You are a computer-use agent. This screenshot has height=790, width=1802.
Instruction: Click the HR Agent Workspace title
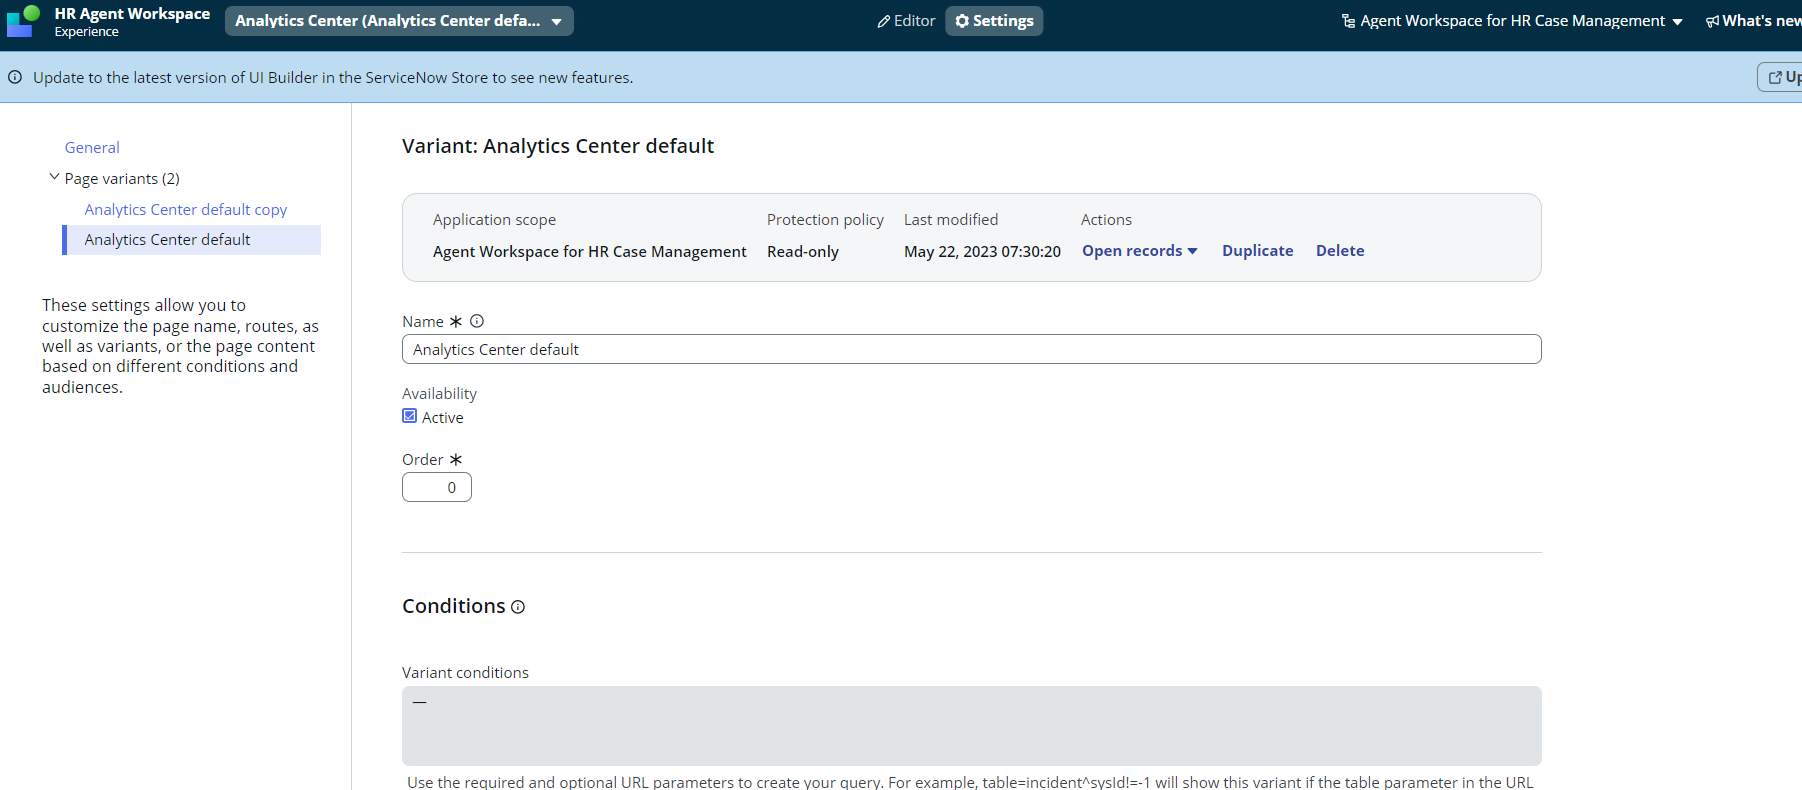pyautogui.click(x=132, y=14)
